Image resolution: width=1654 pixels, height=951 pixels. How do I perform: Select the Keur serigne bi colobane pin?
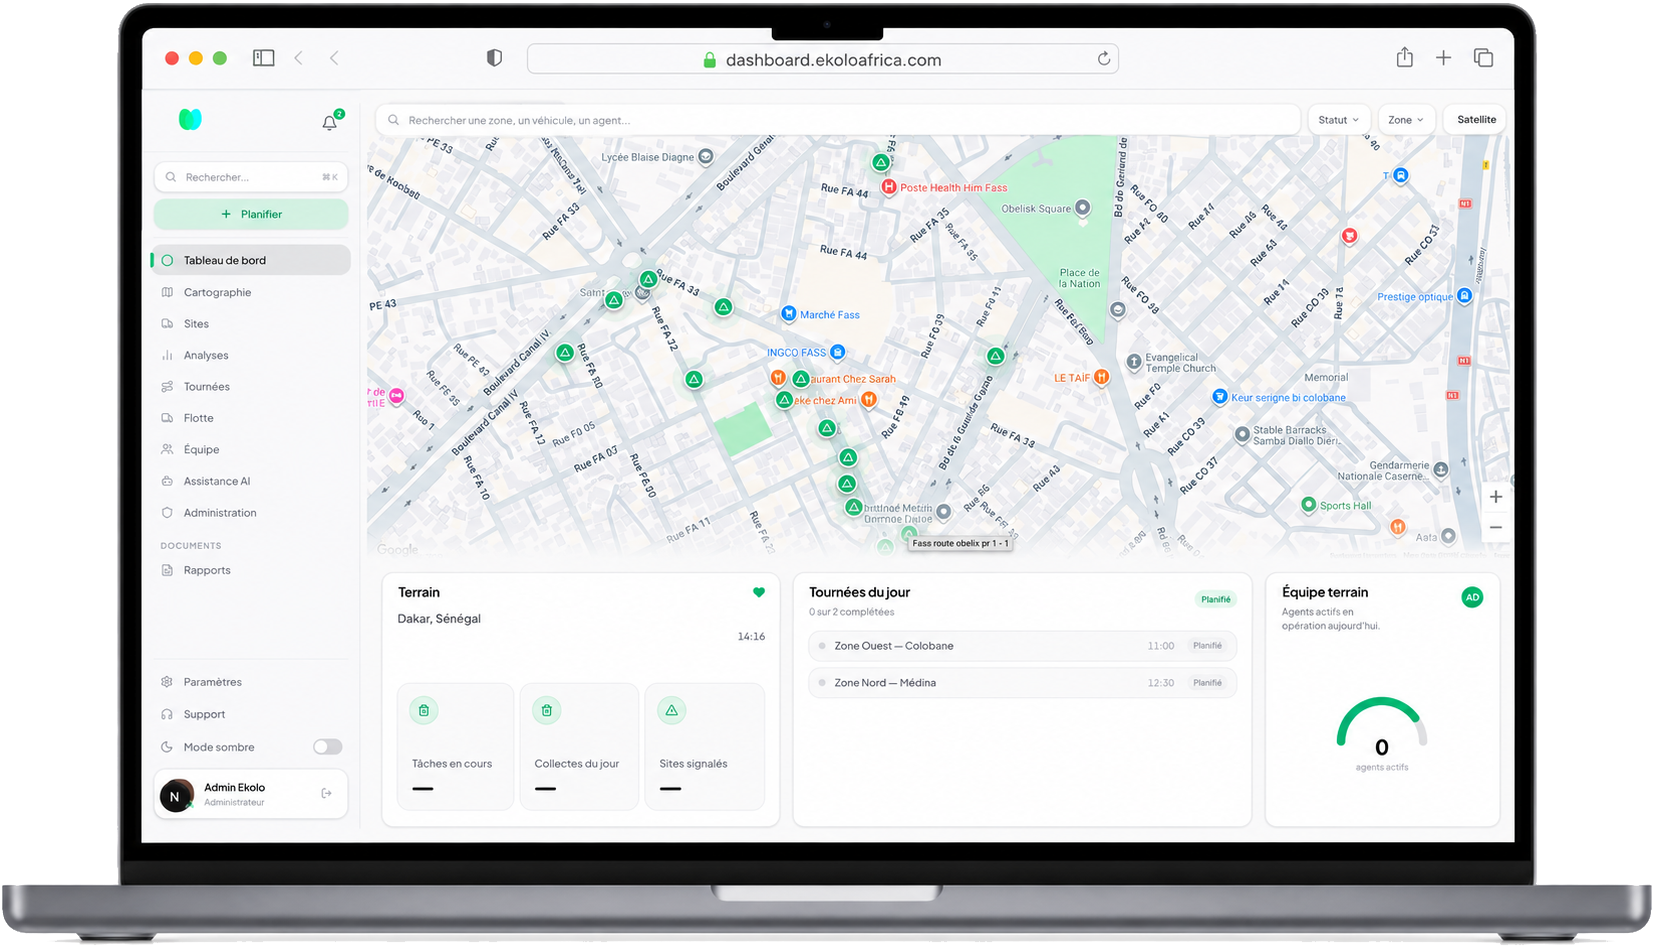pos(1220,397)
